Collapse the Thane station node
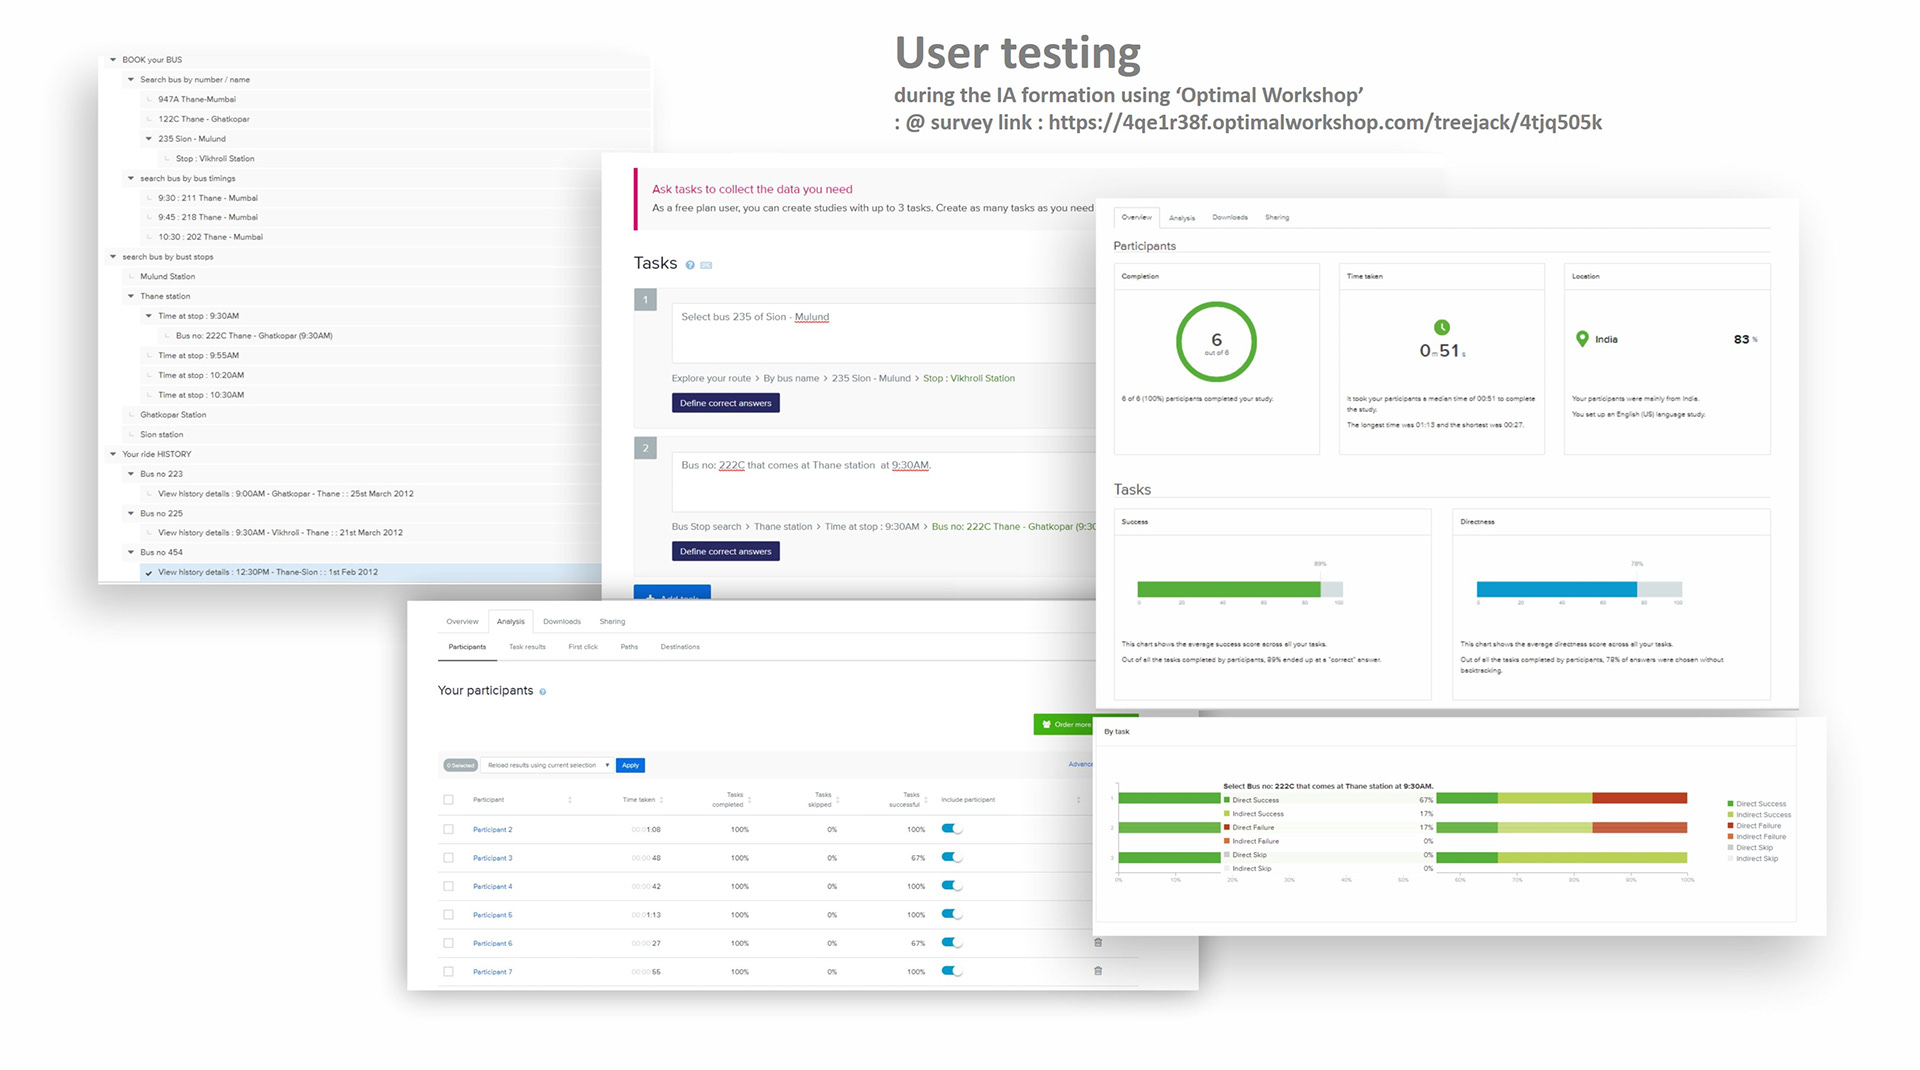Screen dimensions: 1920x1070 point(131,296)
